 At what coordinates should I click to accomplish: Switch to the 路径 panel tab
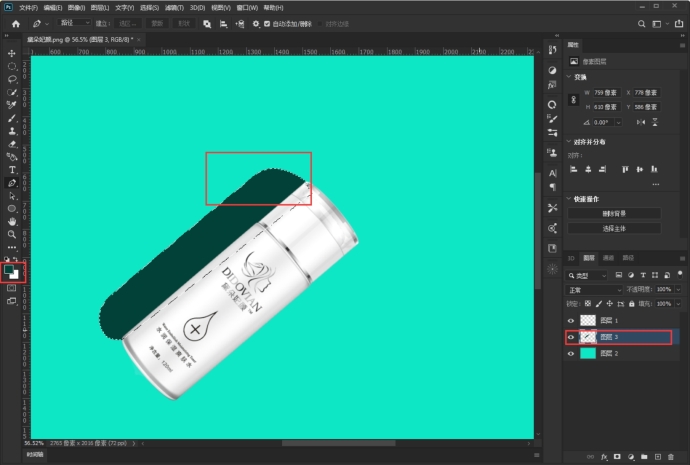click(628, 258)
